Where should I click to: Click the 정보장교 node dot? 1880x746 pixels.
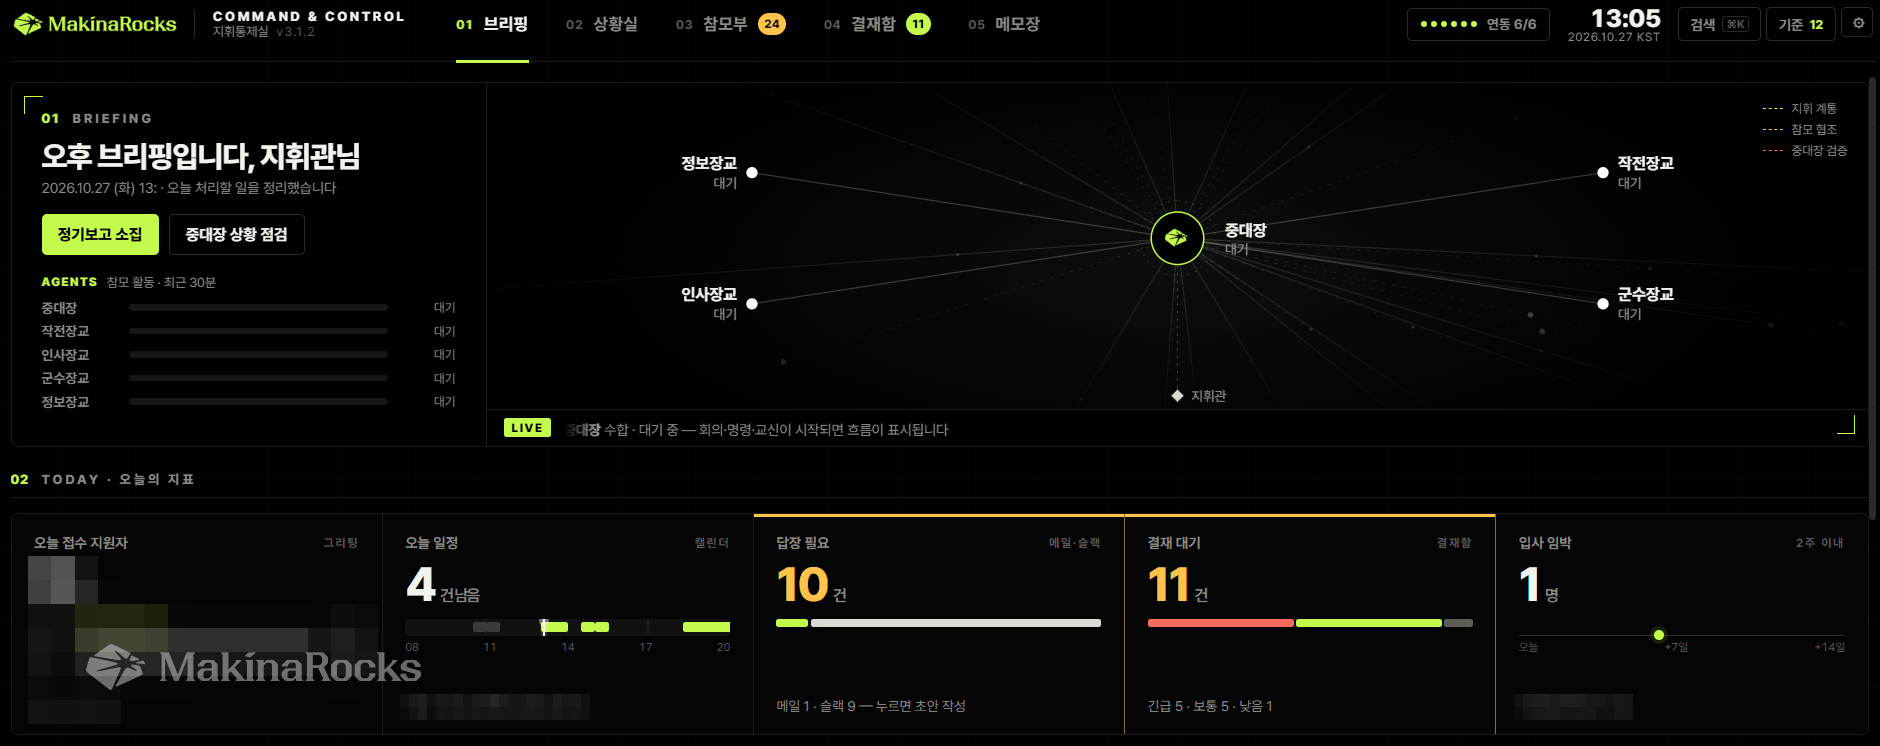(x=752, y=173)
